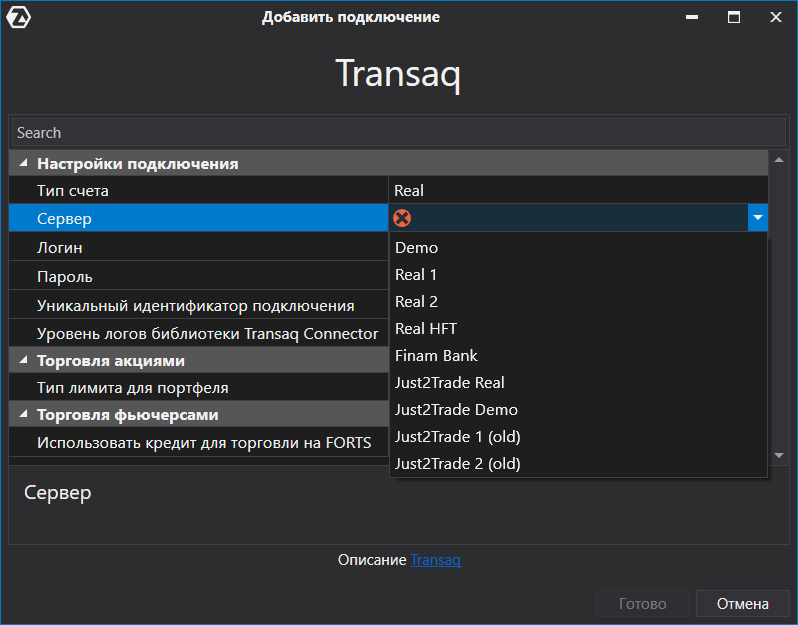798x625 pixels.
Task: Pick Just2Trade Real server
Action: 578,382
